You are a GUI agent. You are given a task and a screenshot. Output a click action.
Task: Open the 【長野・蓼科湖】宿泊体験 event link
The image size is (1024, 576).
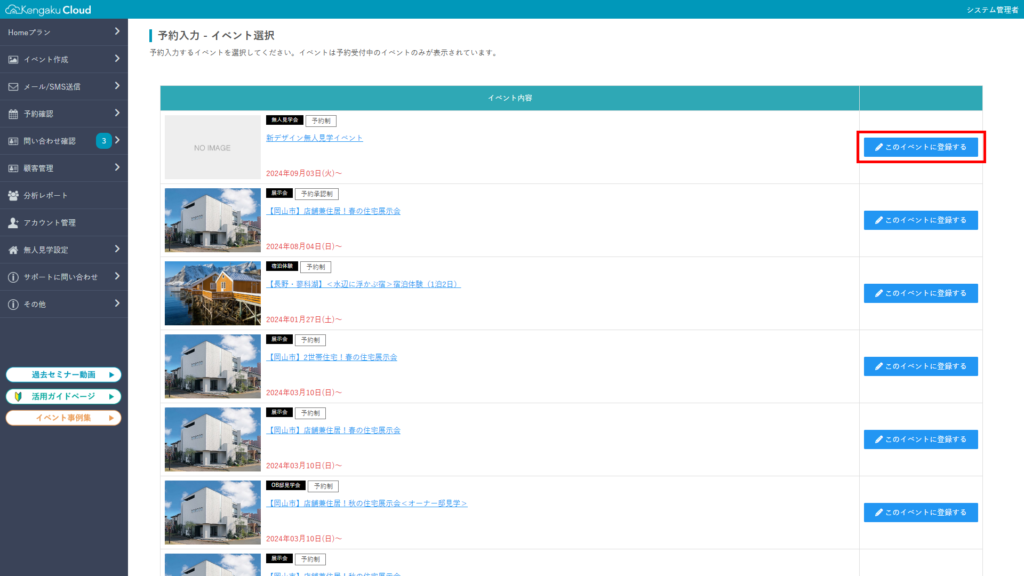[x=363, y=284]
